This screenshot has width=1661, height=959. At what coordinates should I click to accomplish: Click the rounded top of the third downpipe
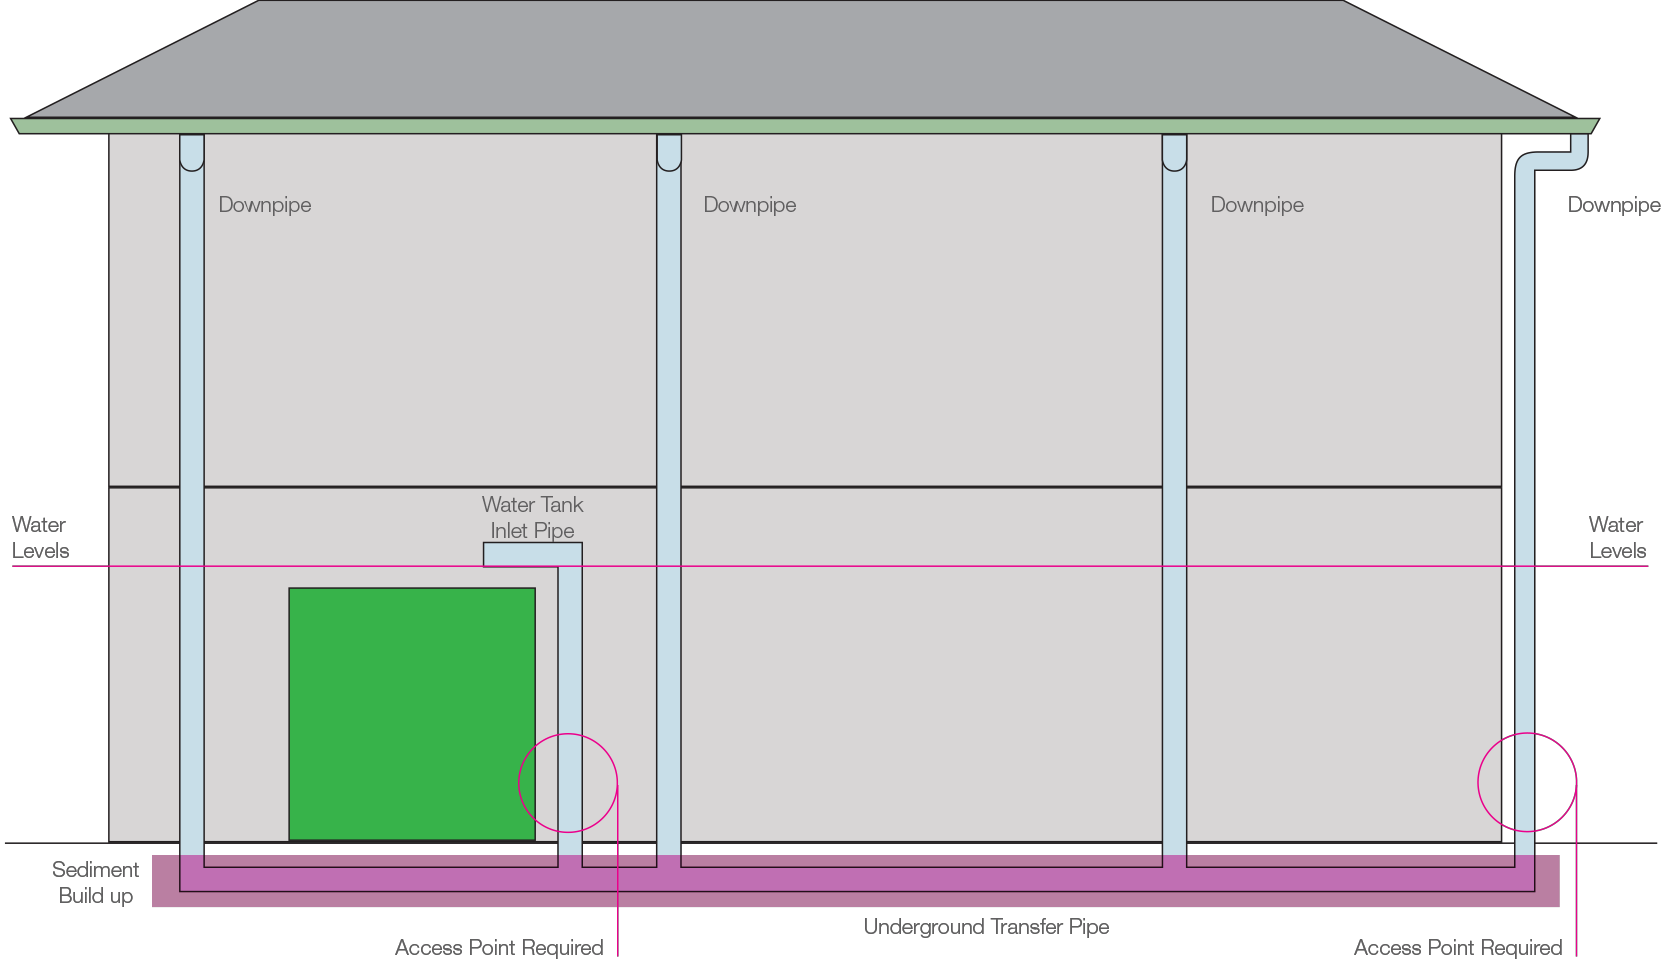click(1174, 153)
